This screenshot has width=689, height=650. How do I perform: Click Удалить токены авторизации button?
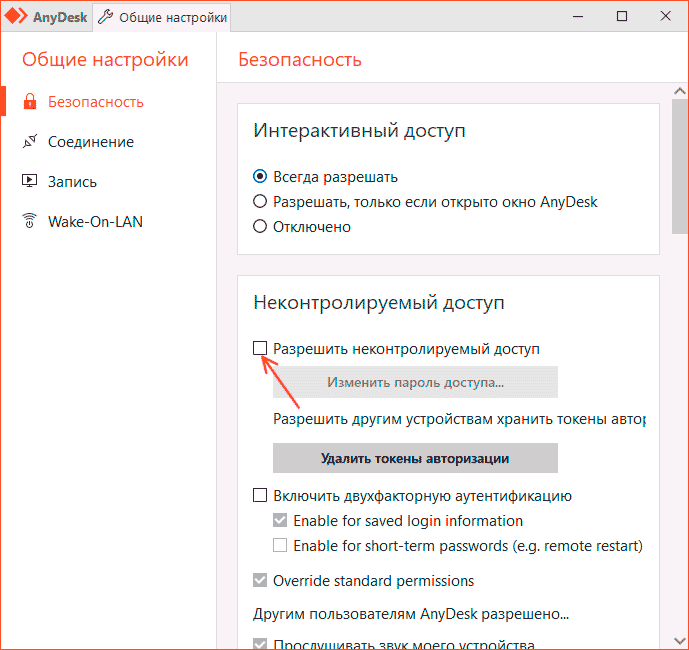tap(415, 458)
